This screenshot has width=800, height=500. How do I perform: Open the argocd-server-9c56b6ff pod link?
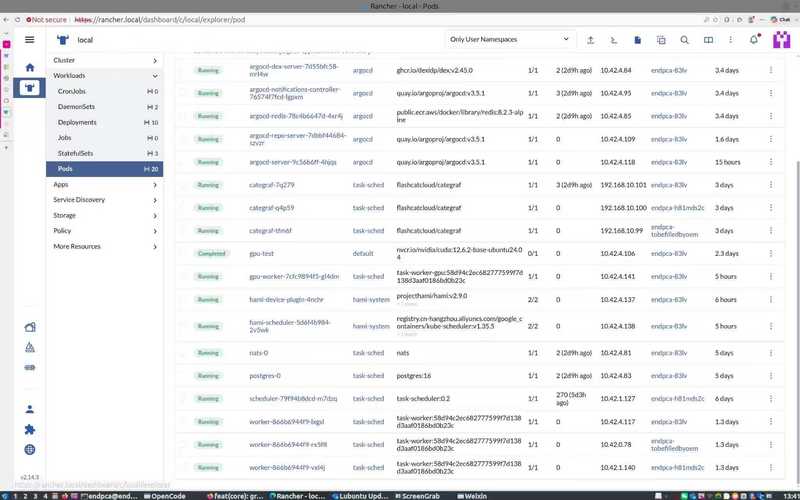click(293, 162)
